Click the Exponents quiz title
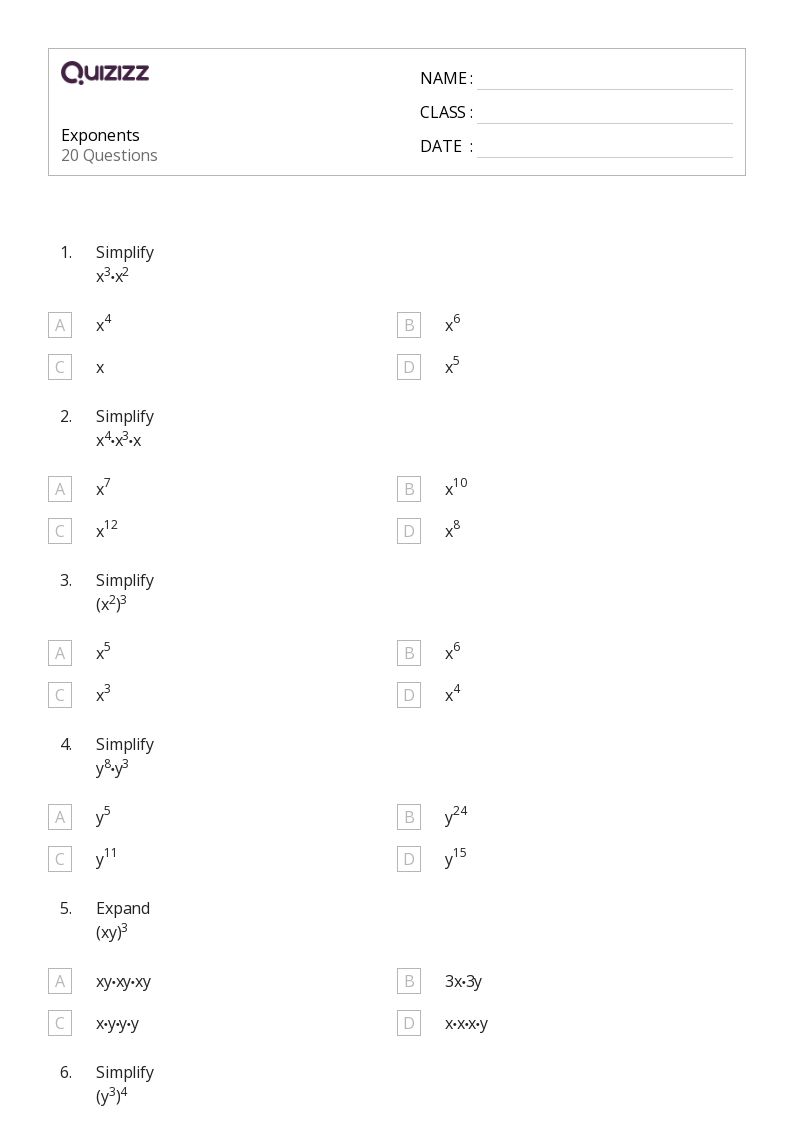 [x=100, y=135]
